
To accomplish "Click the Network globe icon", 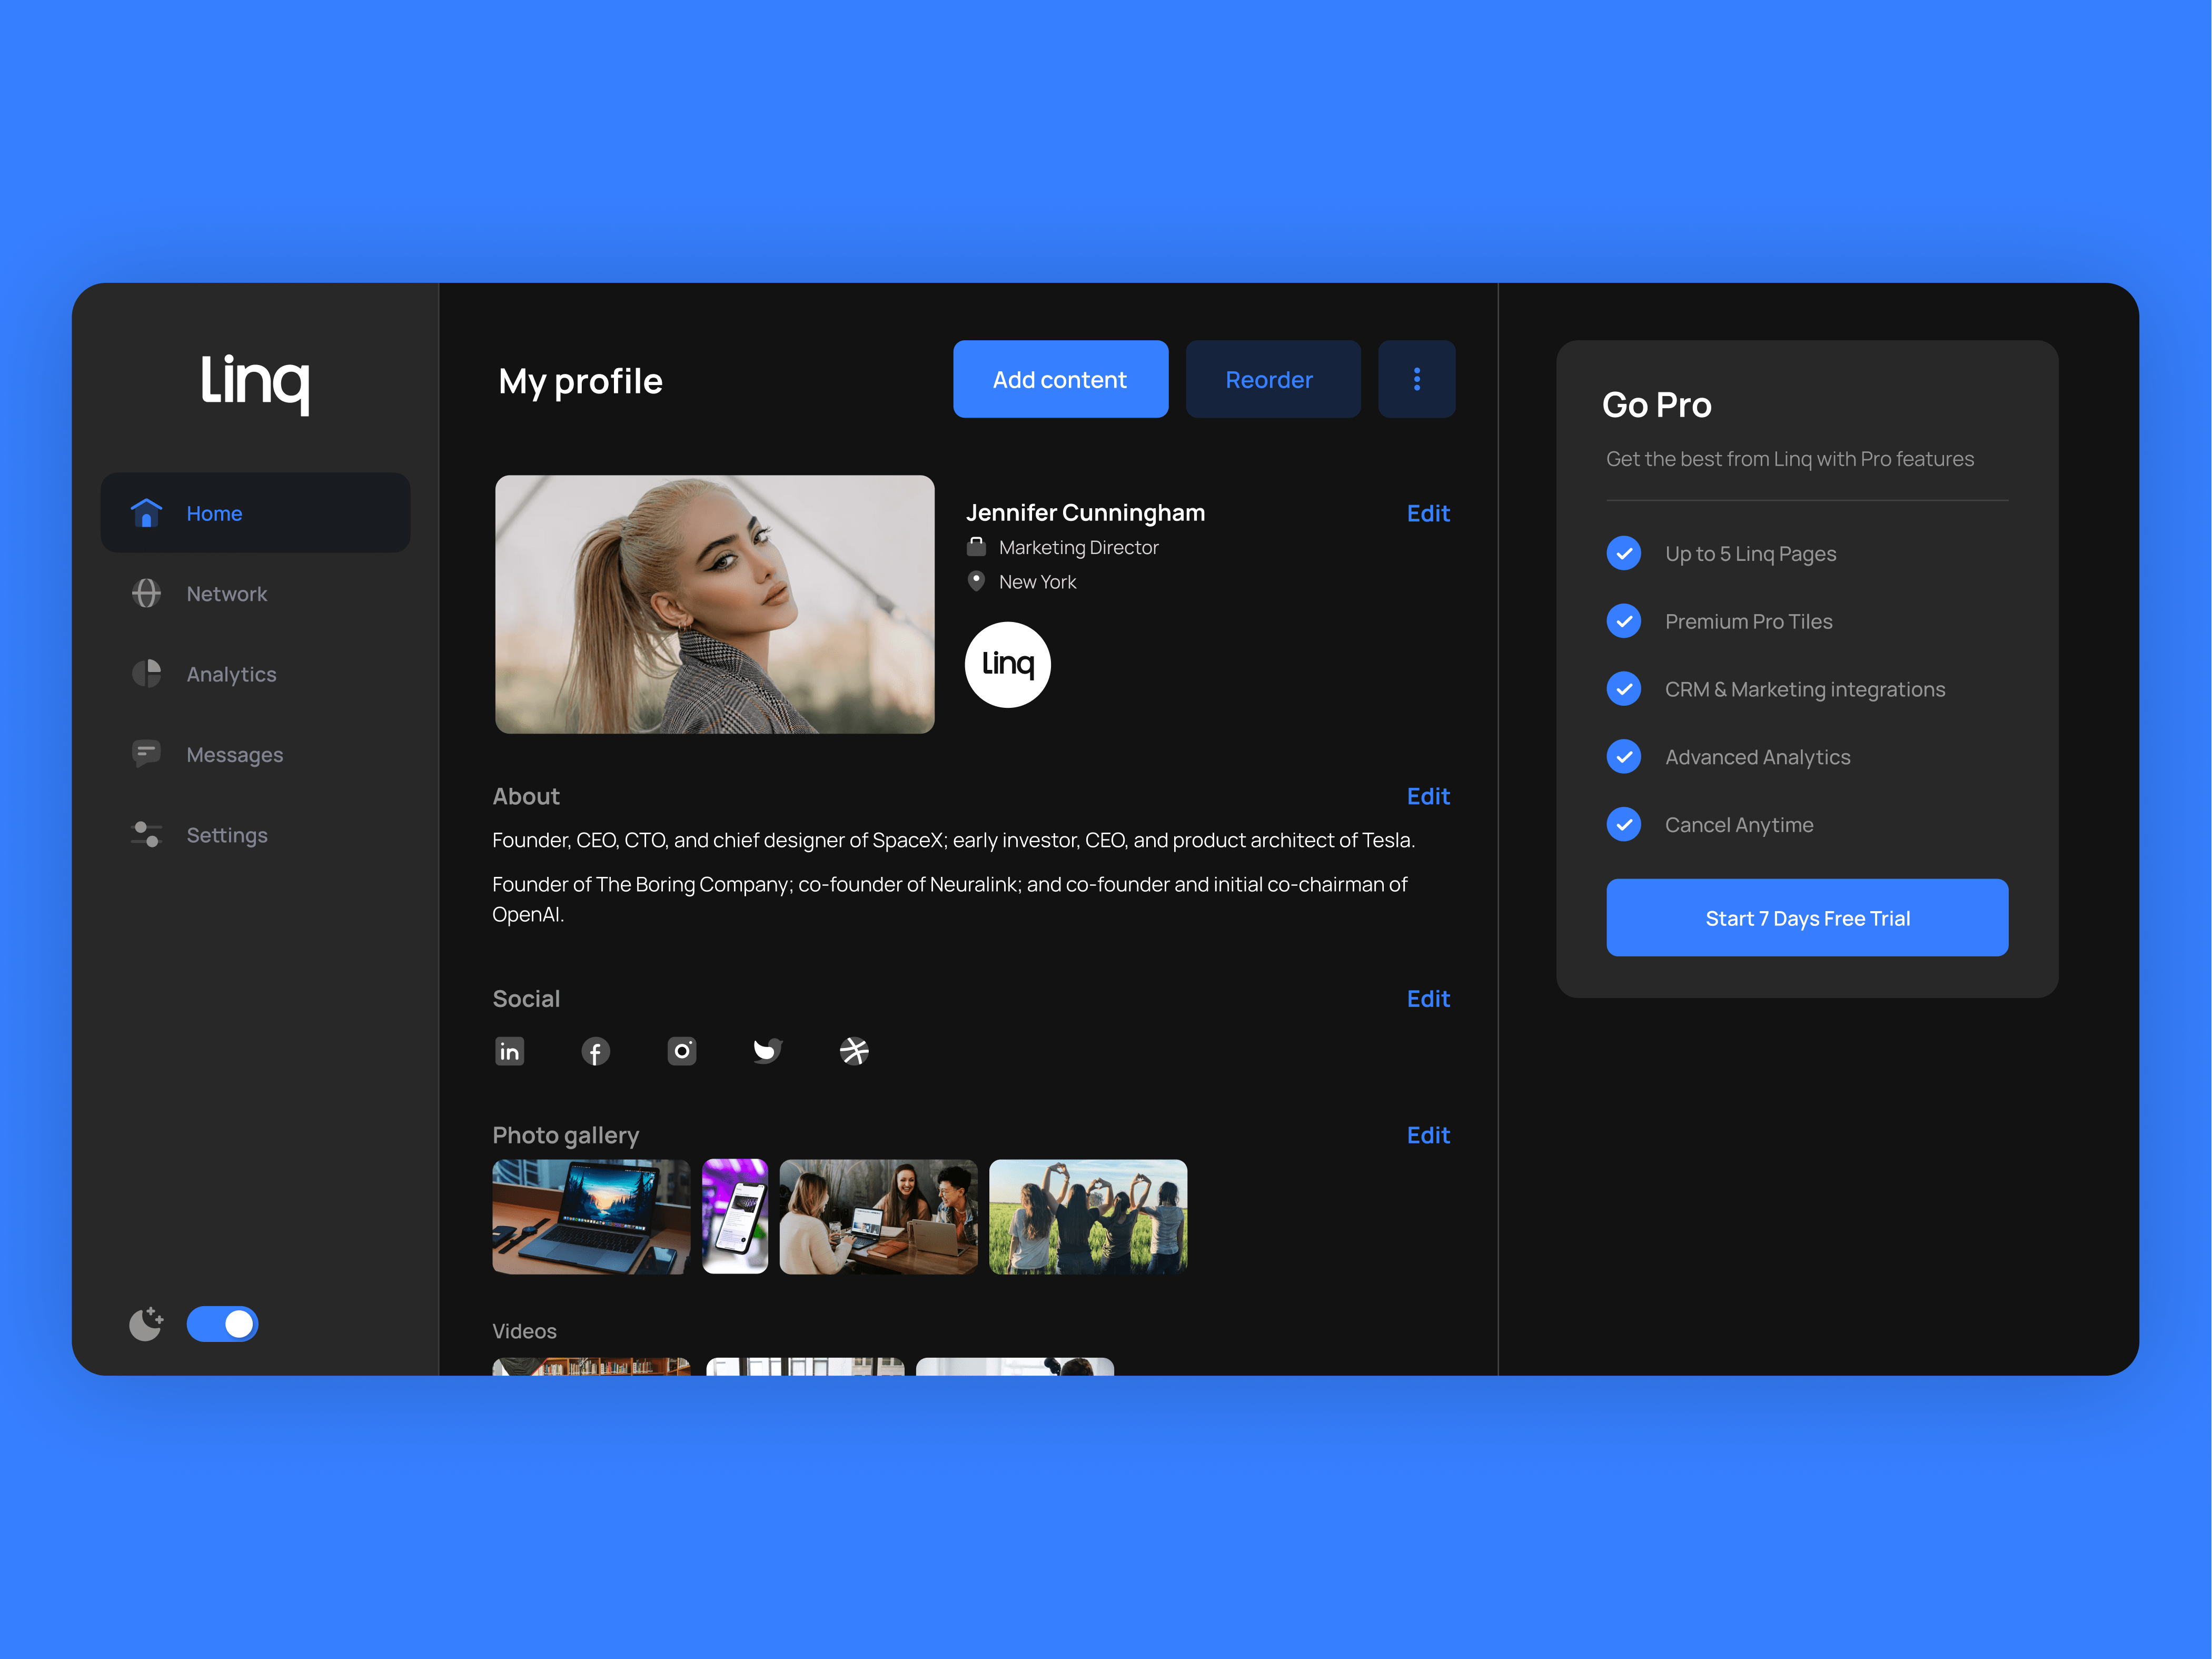I will tap(146, 593).
